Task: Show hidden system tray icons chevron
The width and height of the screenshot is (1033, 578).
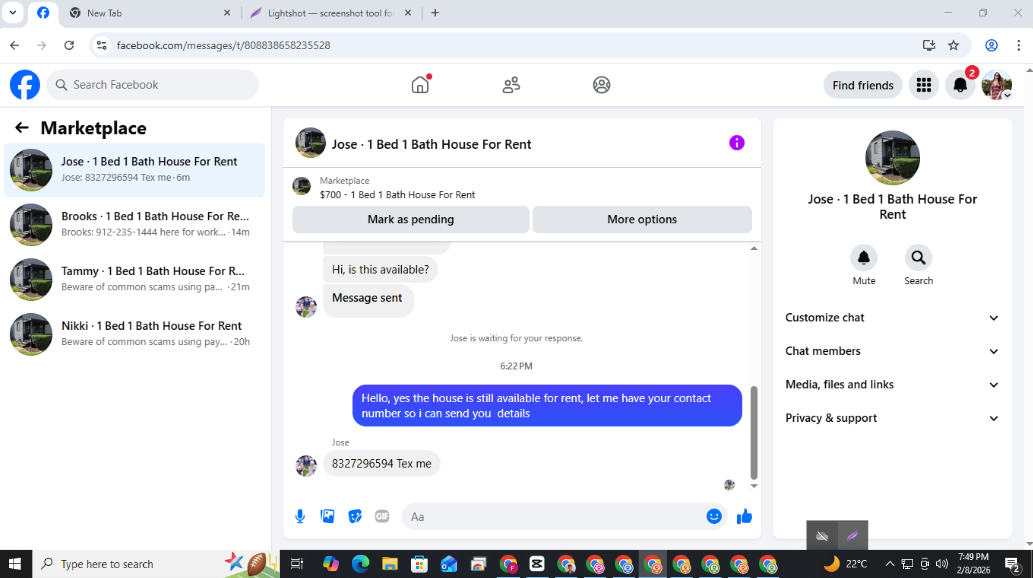Action: [889, 564]
